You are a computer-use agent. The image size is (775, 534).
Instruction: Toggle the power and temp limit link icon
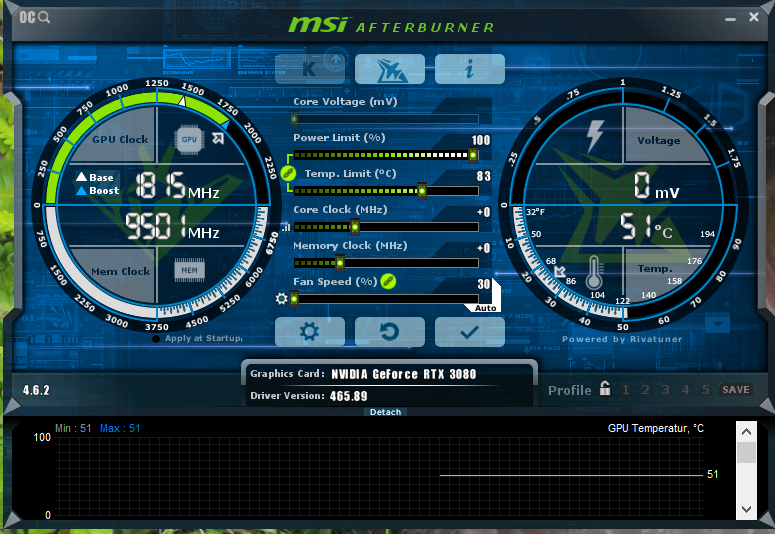click(288, 173)
